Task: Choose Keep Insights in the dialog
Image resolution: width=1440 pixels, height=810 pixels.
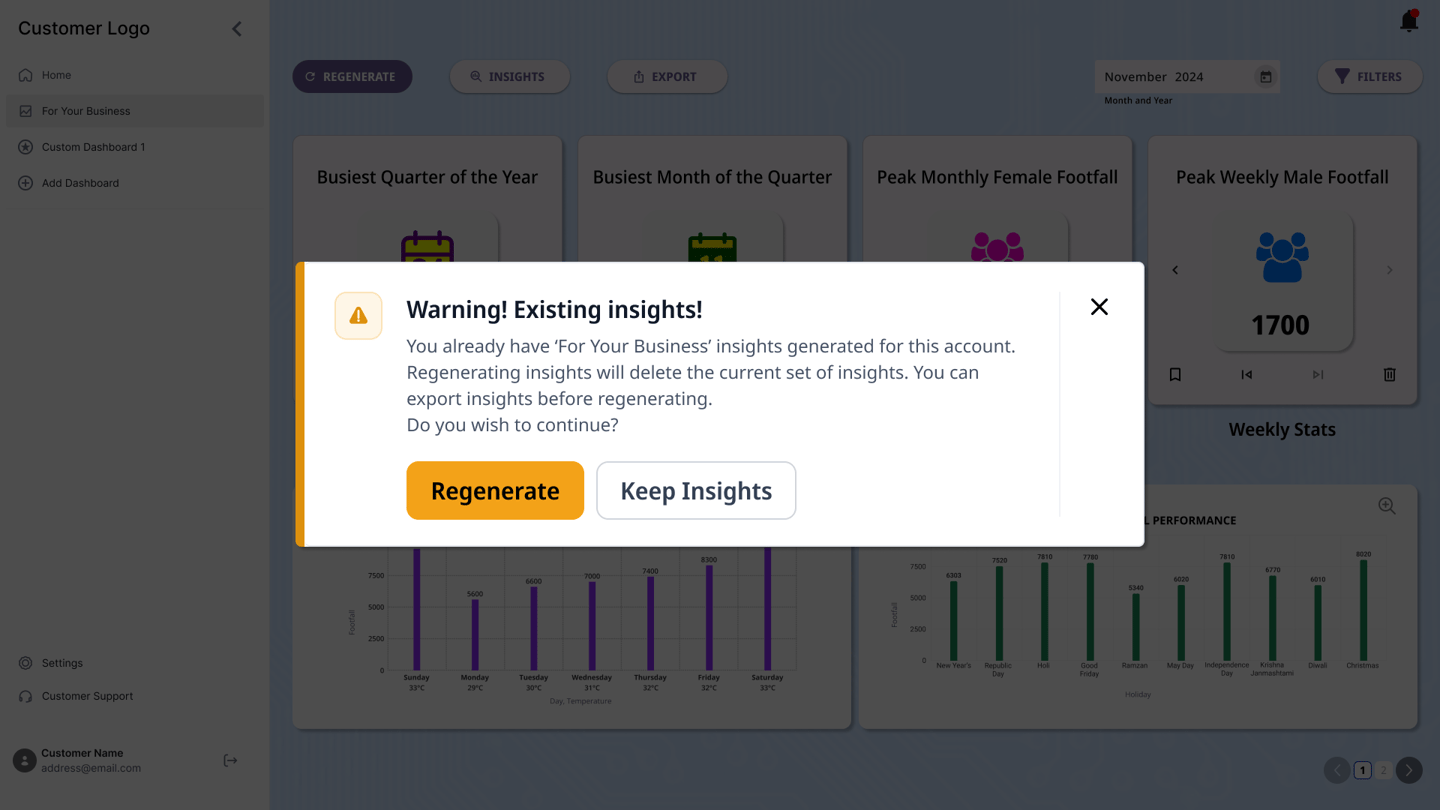Action: point(696,491)
